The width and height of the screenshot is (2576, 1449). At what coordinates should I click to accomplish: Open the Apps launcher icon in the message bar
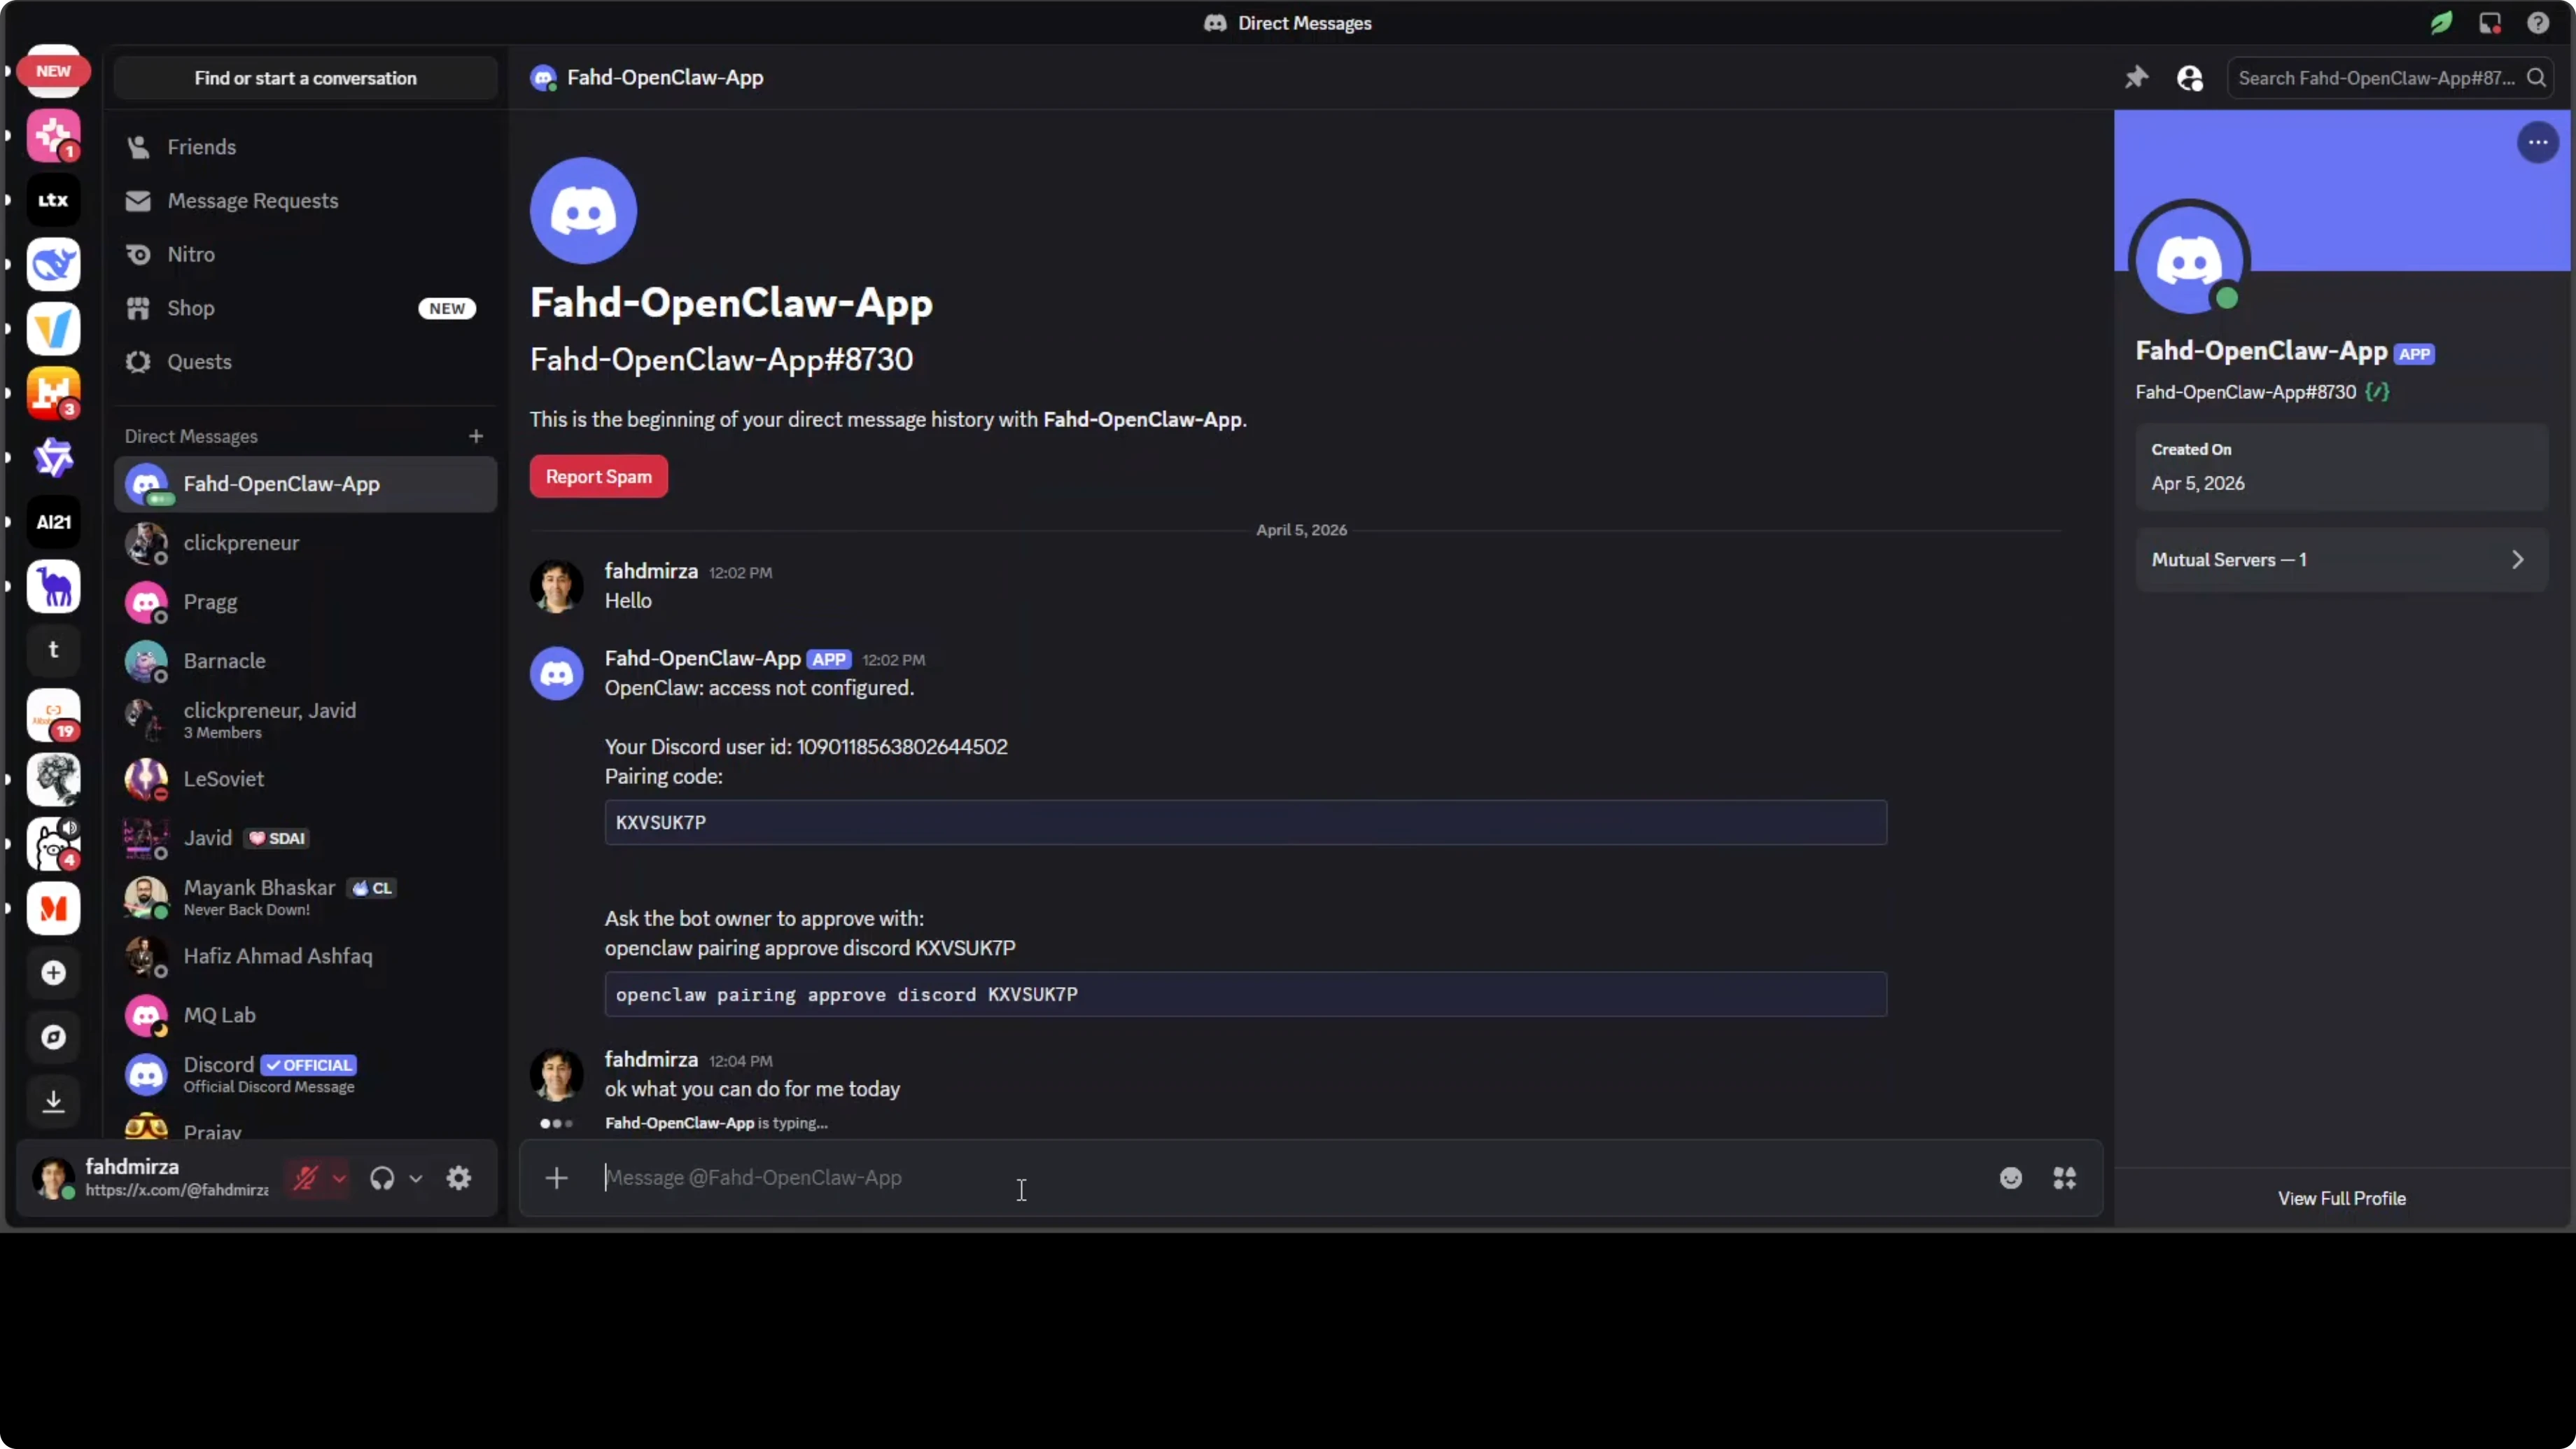[x=2064, y=1178]
